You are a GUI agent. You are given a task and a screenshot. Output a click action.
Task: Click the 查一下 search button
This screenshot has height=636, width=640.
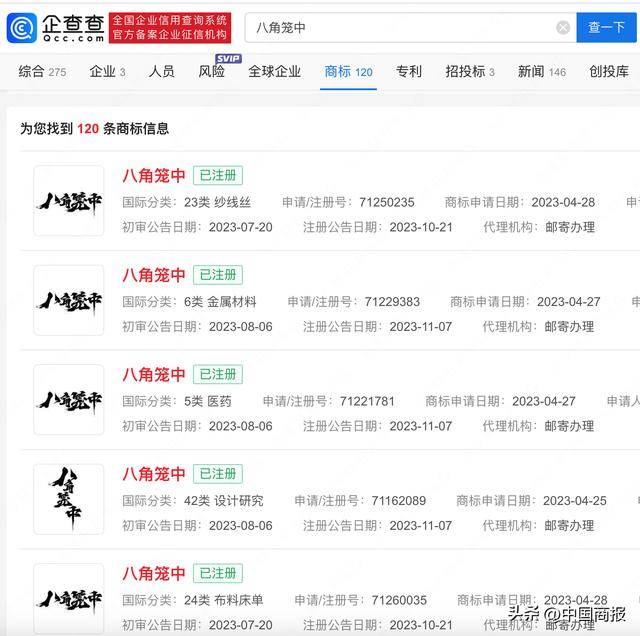pos(606,27)
